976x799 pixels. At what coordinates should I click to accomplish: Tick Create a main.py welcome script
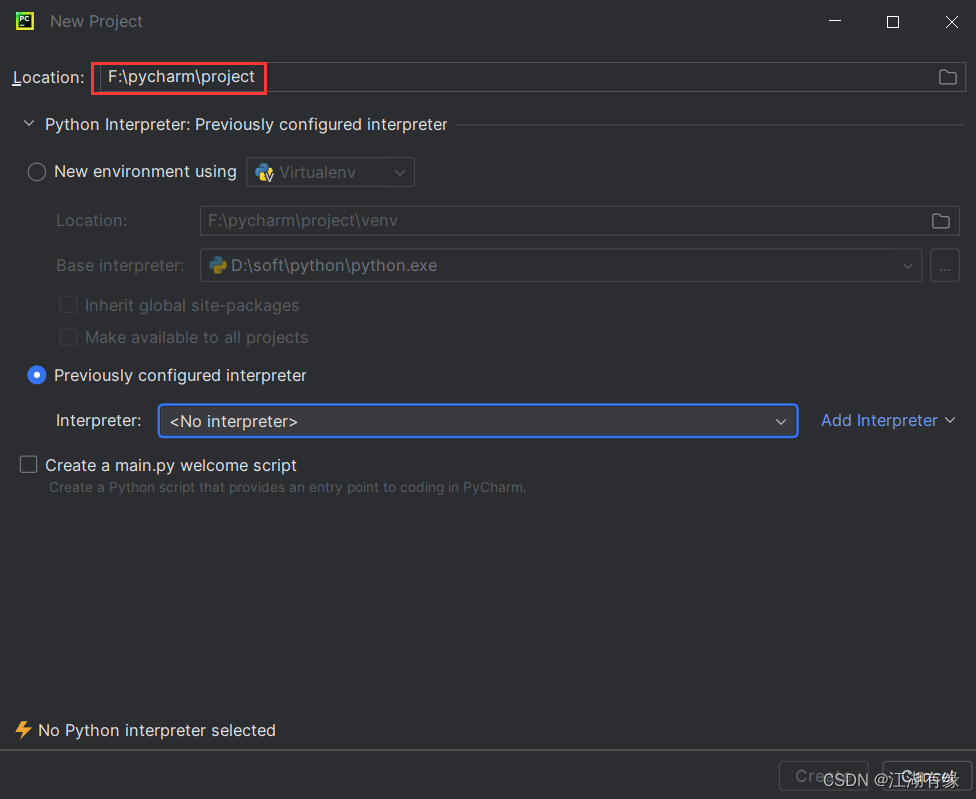pos(29,465)
